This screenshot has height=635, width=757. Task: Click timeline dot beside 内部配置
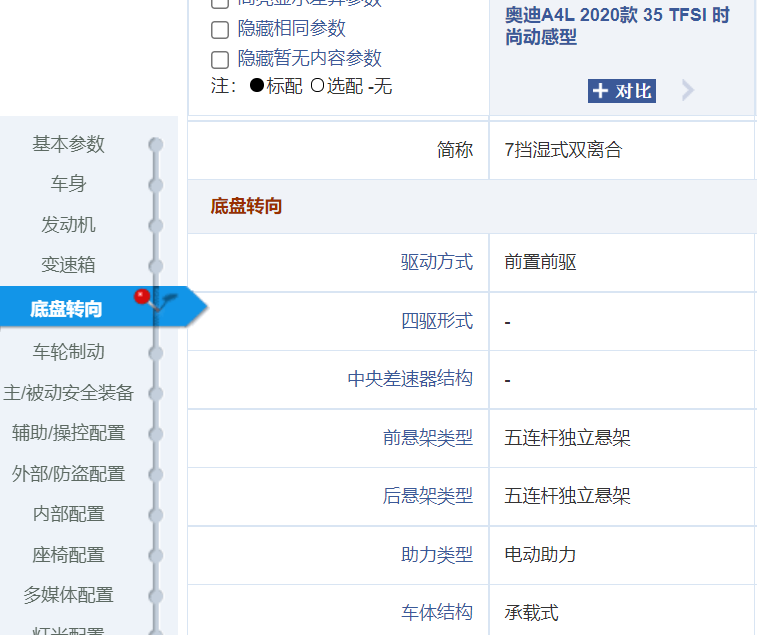pyautogui.click(x=155, y=515)
